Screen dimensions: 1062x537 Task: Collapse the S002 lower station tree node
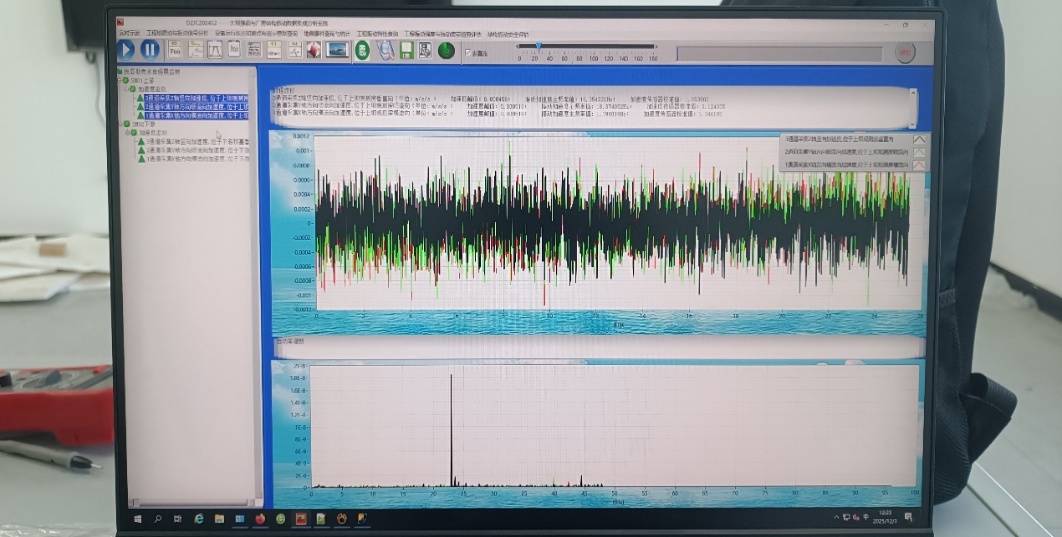coord(122,124)
